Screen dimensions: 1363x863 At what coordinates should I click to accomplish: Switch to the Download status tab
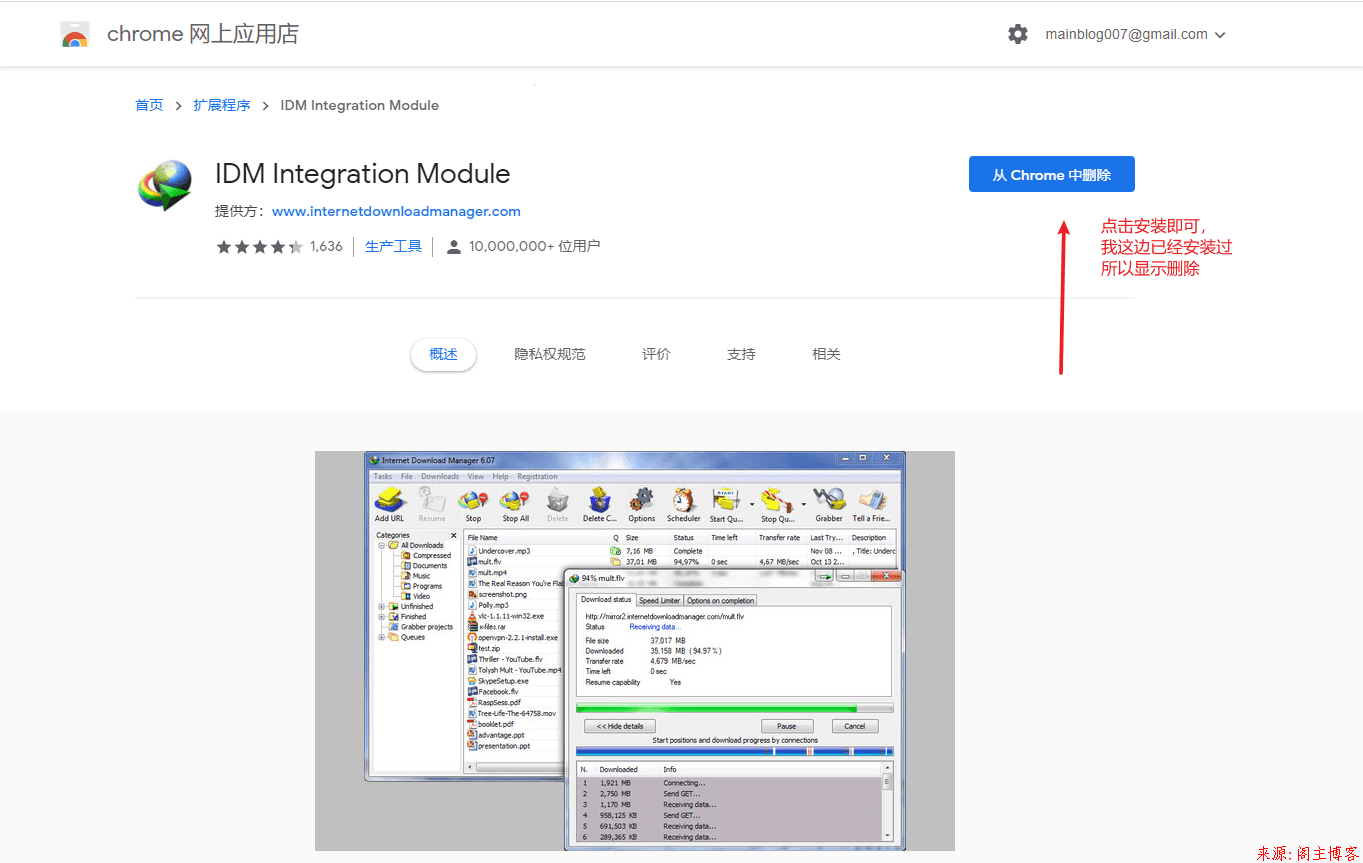[x=606, y=600]
